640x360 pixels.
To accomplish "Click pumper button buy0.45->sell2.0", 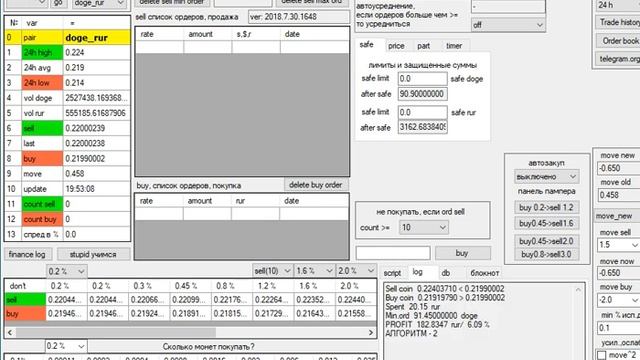I will coord(546,241).
